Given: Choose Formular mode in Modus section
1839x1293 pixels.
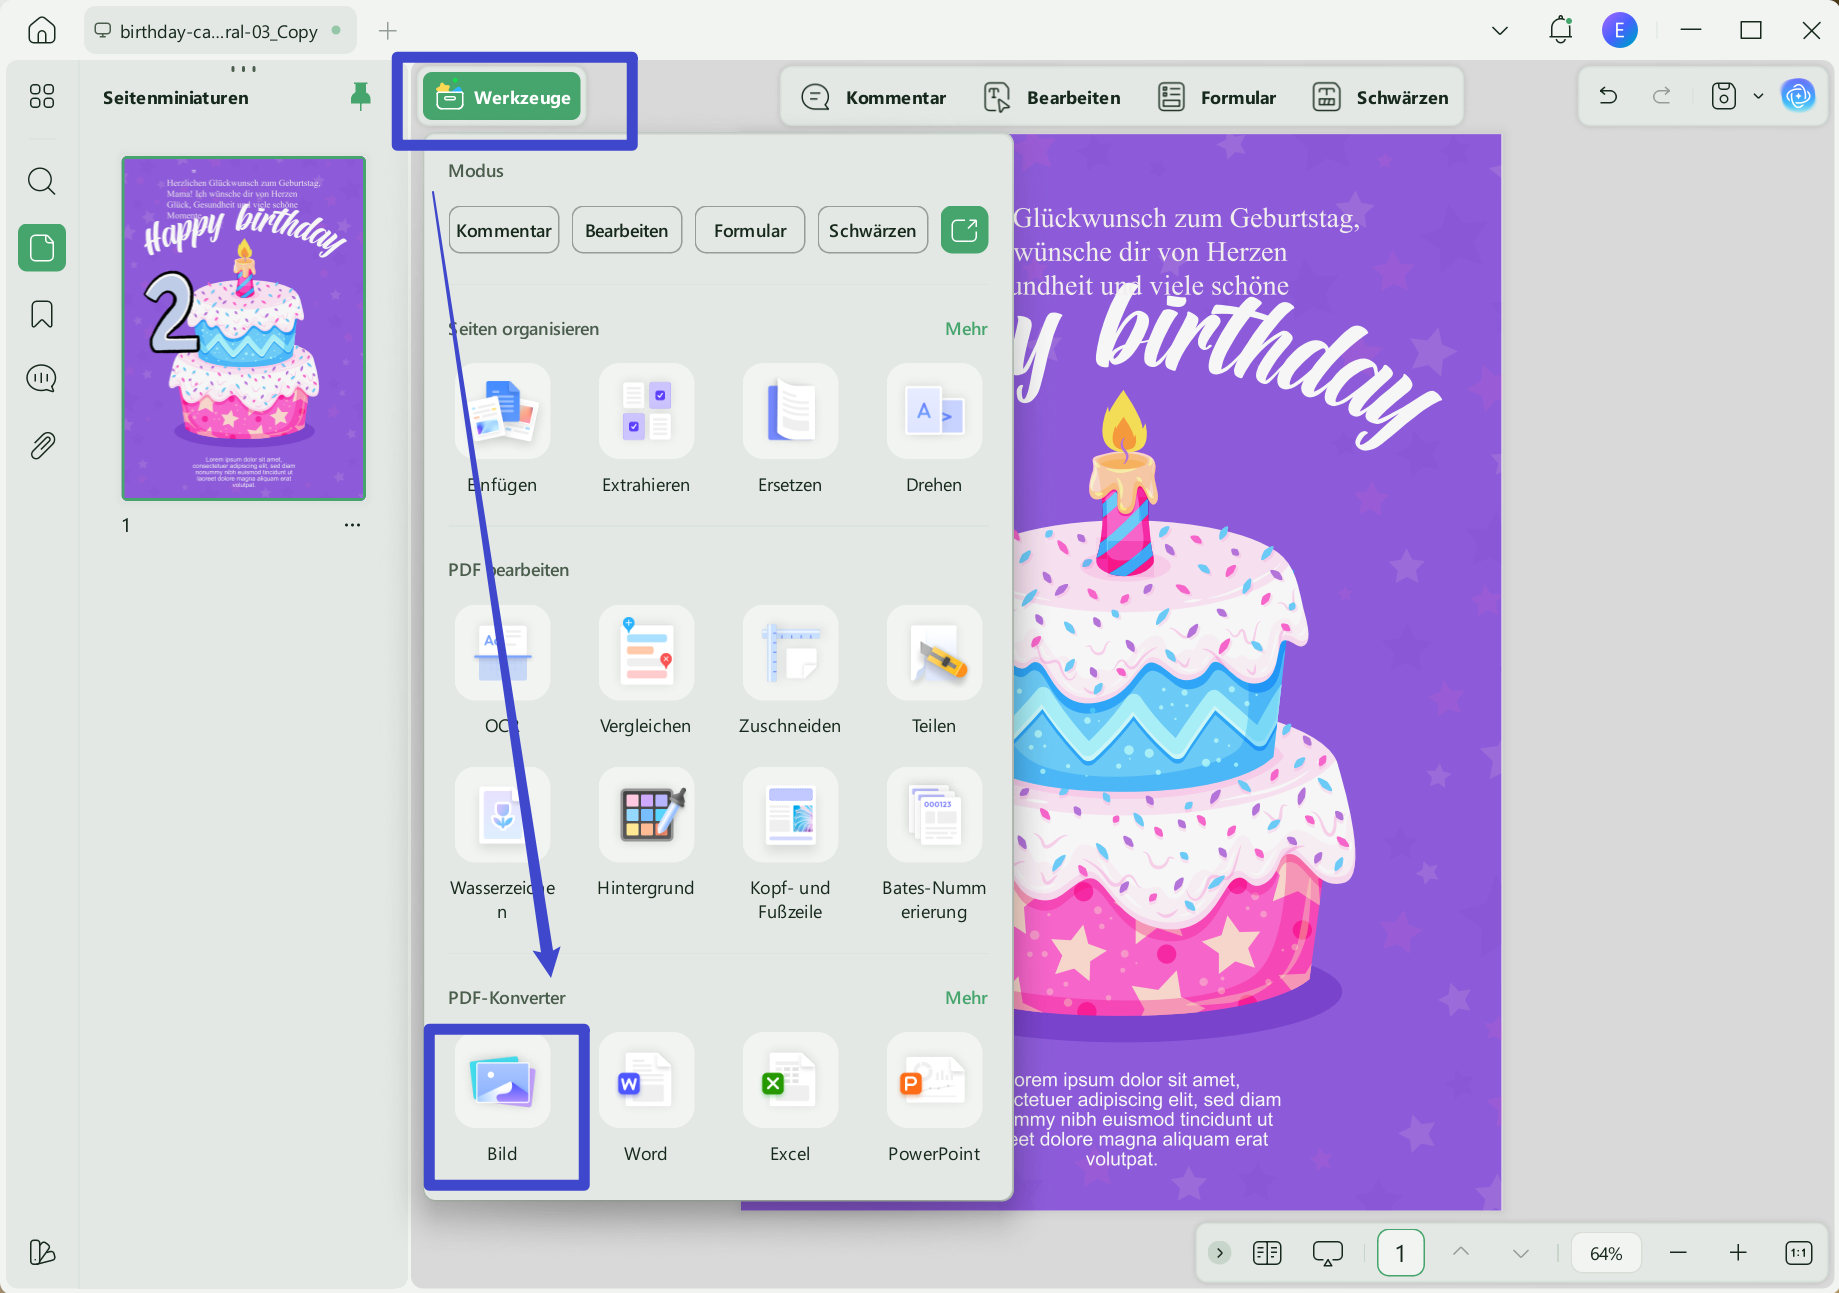Looking at the screenshot, I should (750, 230).
